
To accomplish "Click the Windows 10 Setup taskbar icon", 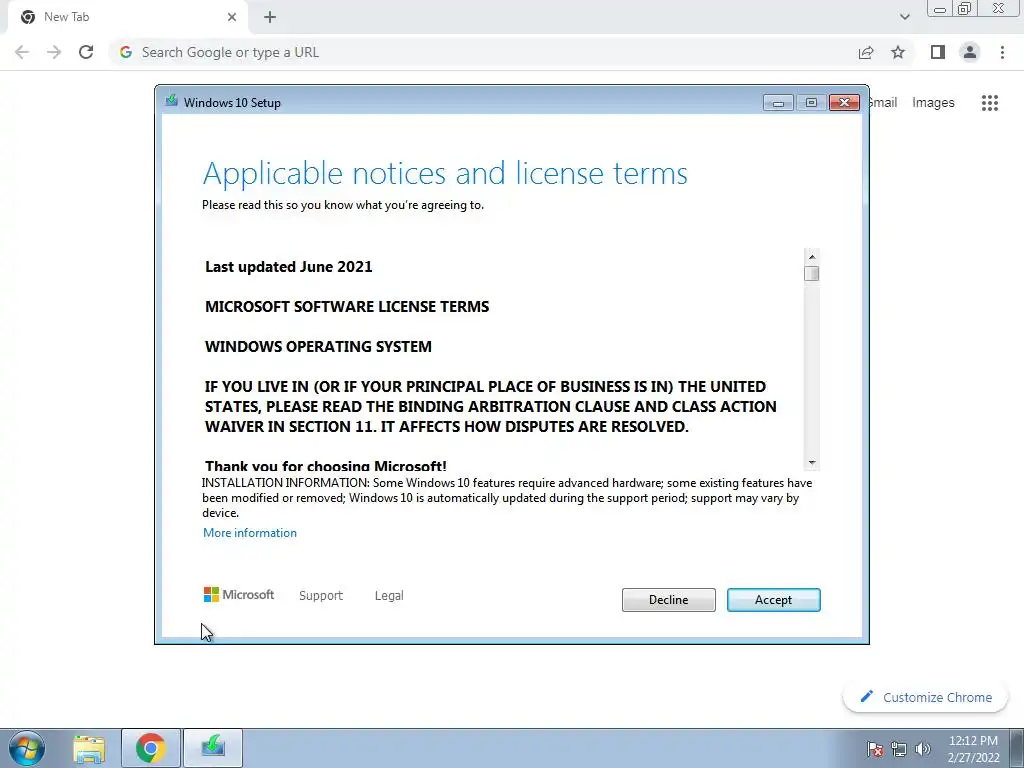I will tap(213, 748).
